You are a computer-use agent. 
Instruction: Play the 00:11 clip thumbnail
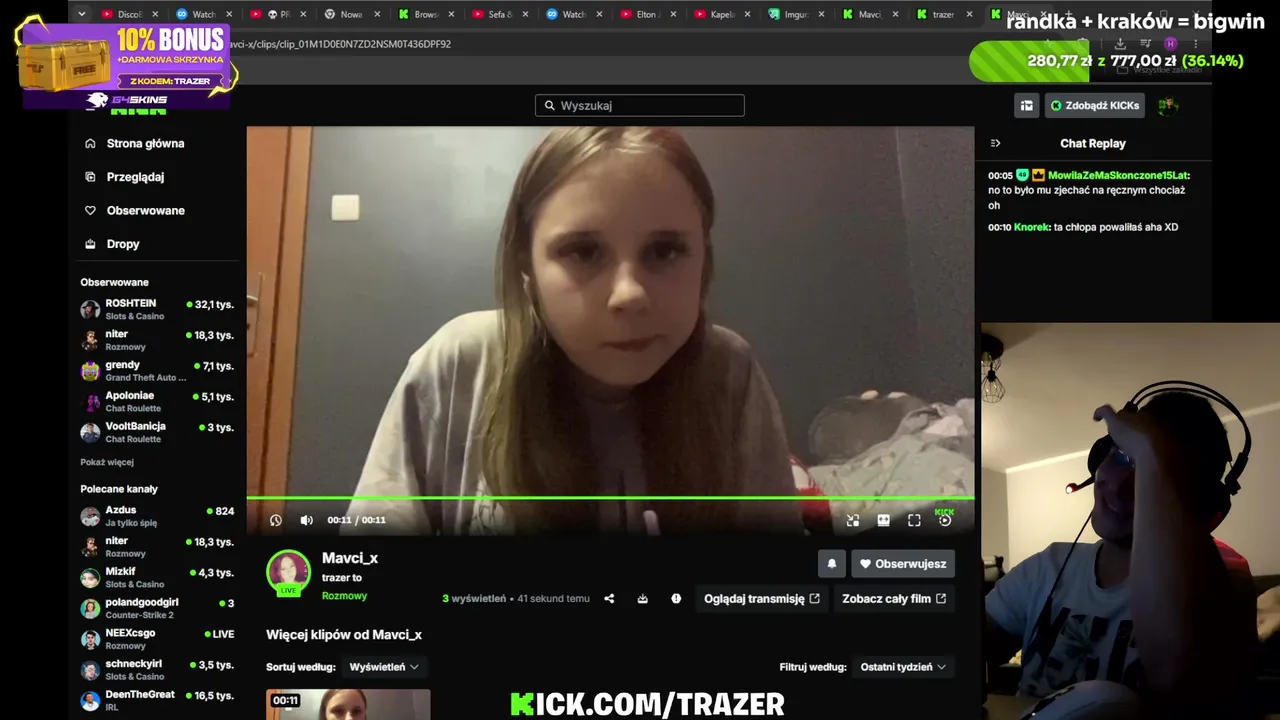pos(348,704)
